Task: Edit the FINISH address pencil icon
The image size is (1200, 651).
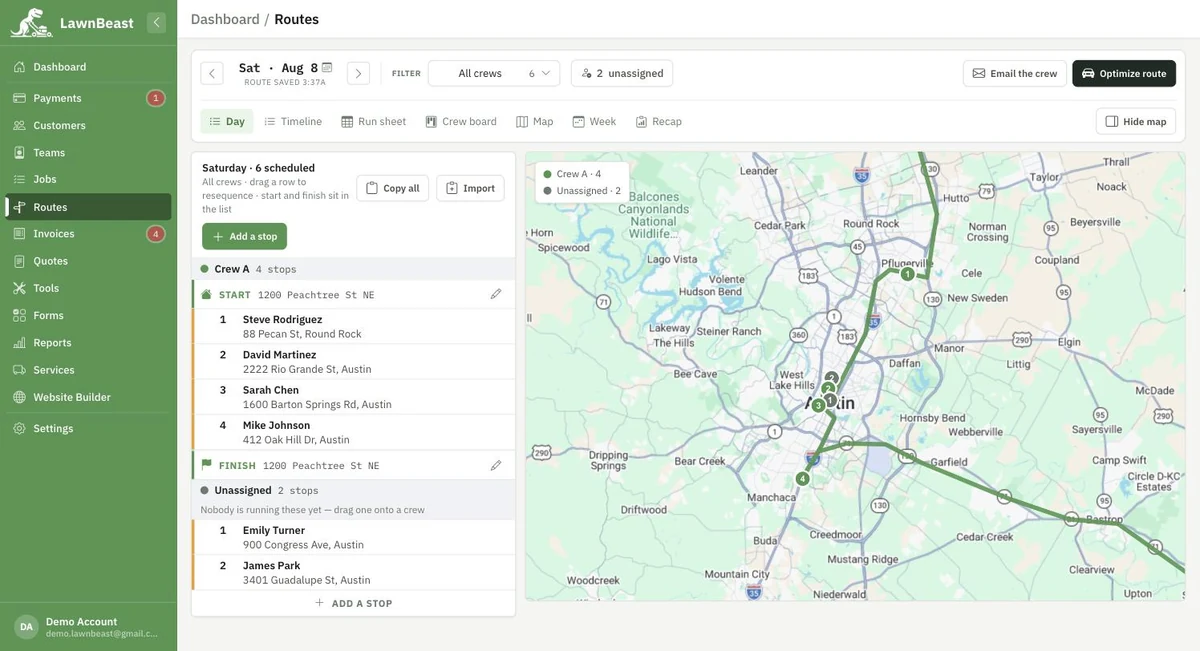Action: pos(496,465)
